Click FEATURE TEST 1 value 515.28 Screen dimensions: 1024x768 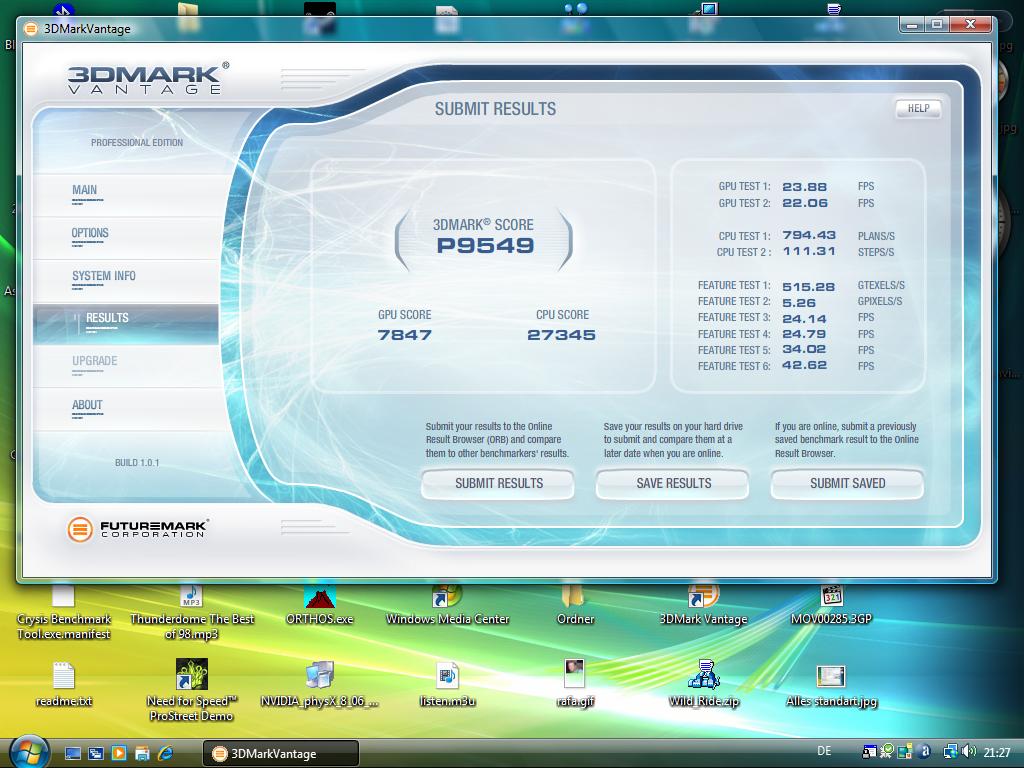(x=808, y=287)
